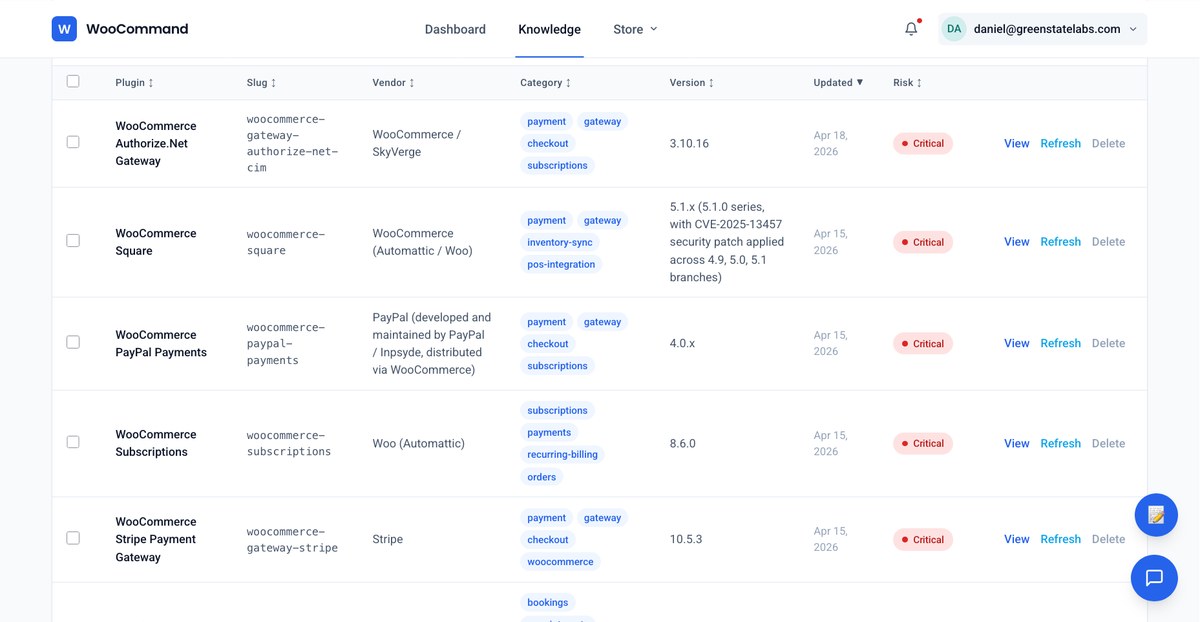Sort by Version column arrows

tap(711, 83)
